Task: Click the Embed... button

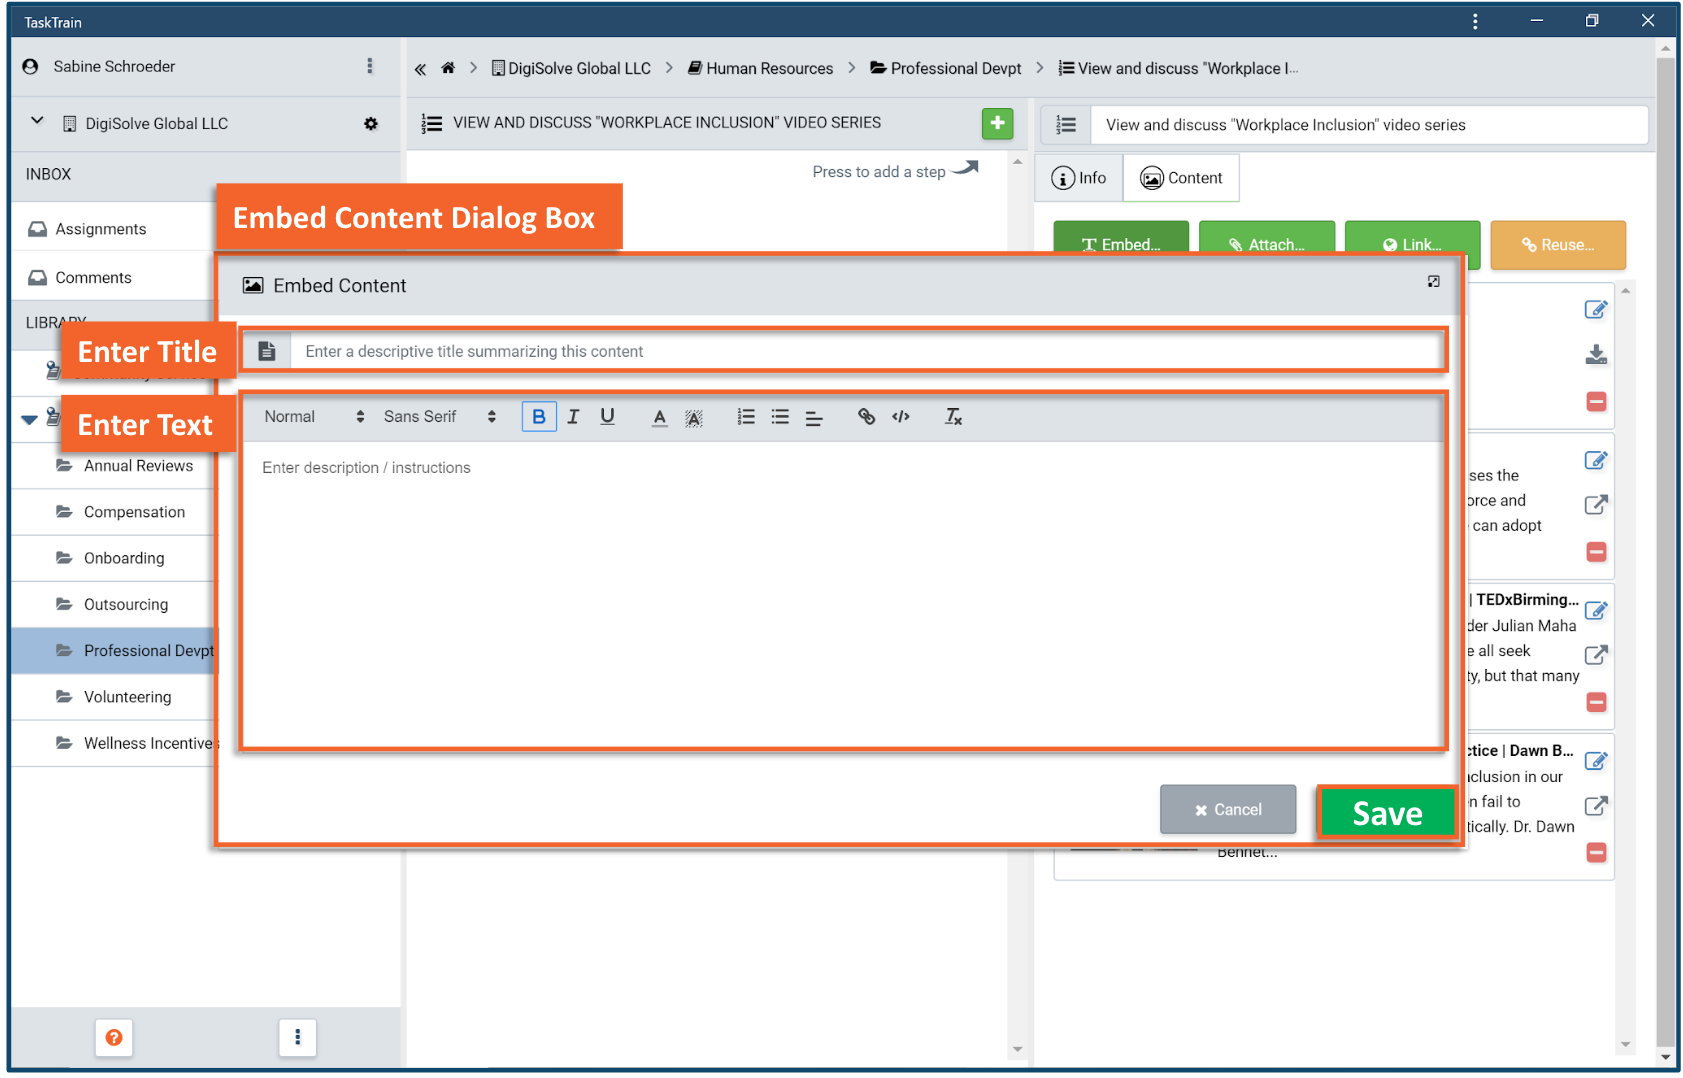Action: click(x=1121, y=238)
